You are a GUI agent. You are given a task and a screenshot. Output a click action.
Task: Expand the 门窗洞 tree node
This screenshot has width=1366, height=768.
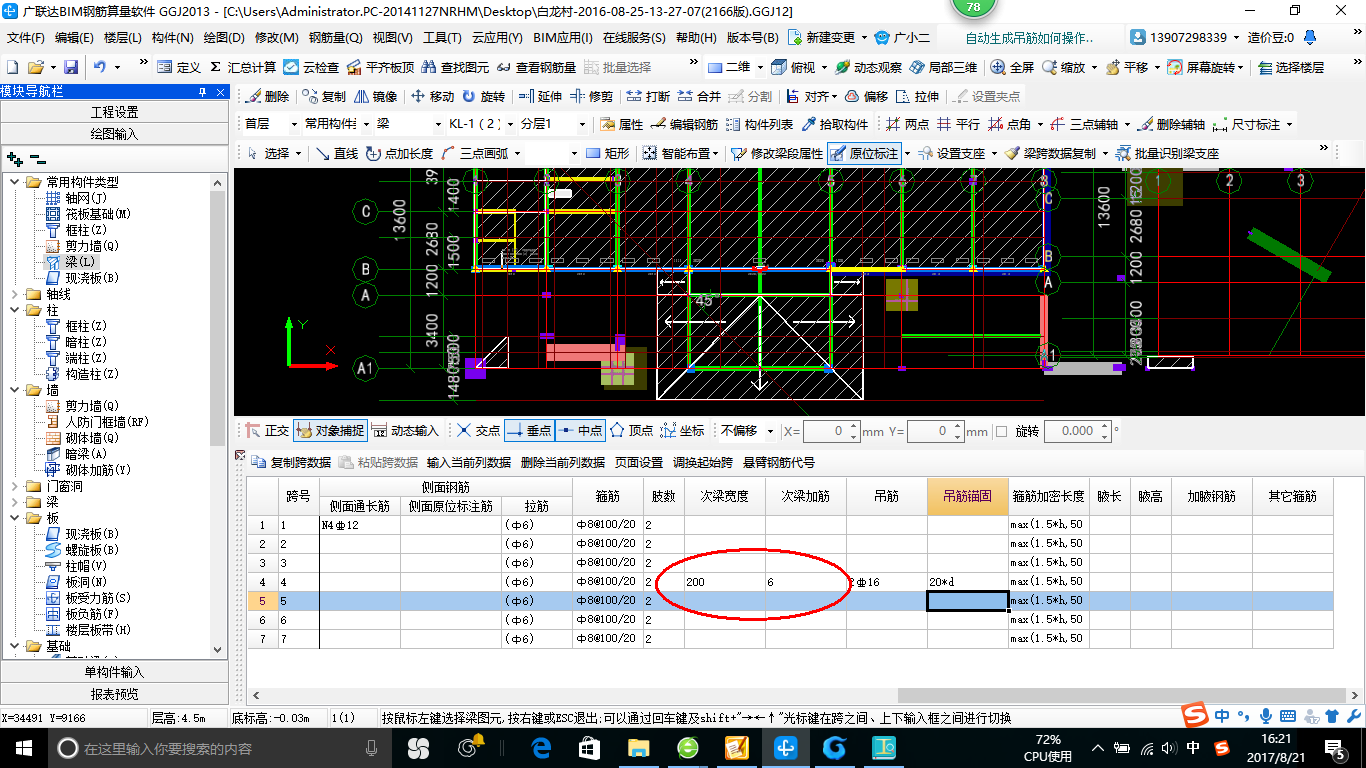pos(15,486)
